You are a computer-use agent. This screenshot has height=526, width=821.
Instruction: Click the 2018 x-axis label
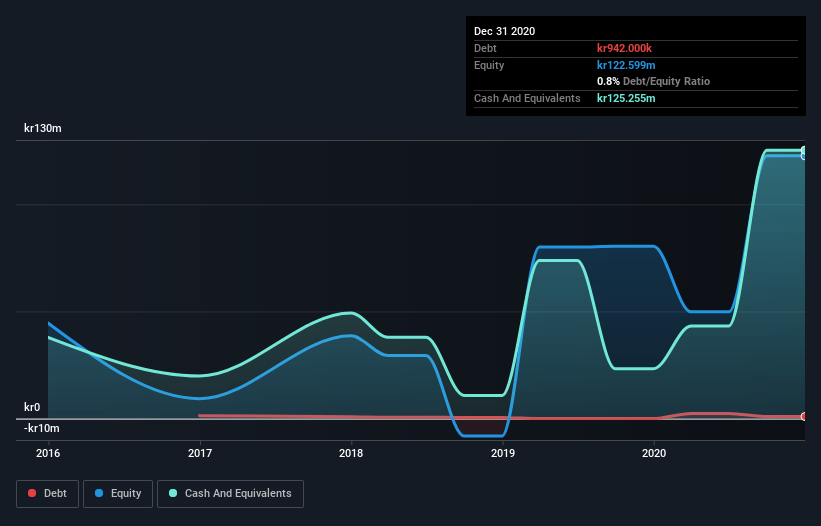pos(351,453)
